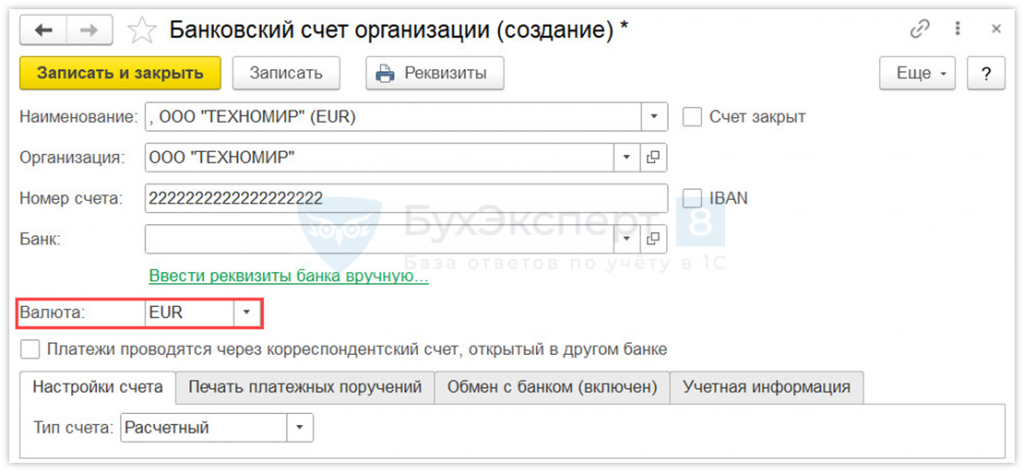Click the Расчетный value in Тип счета
1024x472 pixels.
(204, 428)
